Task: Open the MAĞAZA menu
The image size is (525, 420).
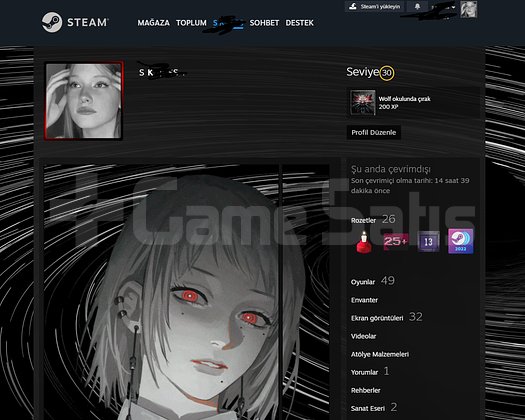Action: click(x=153, y=23)
